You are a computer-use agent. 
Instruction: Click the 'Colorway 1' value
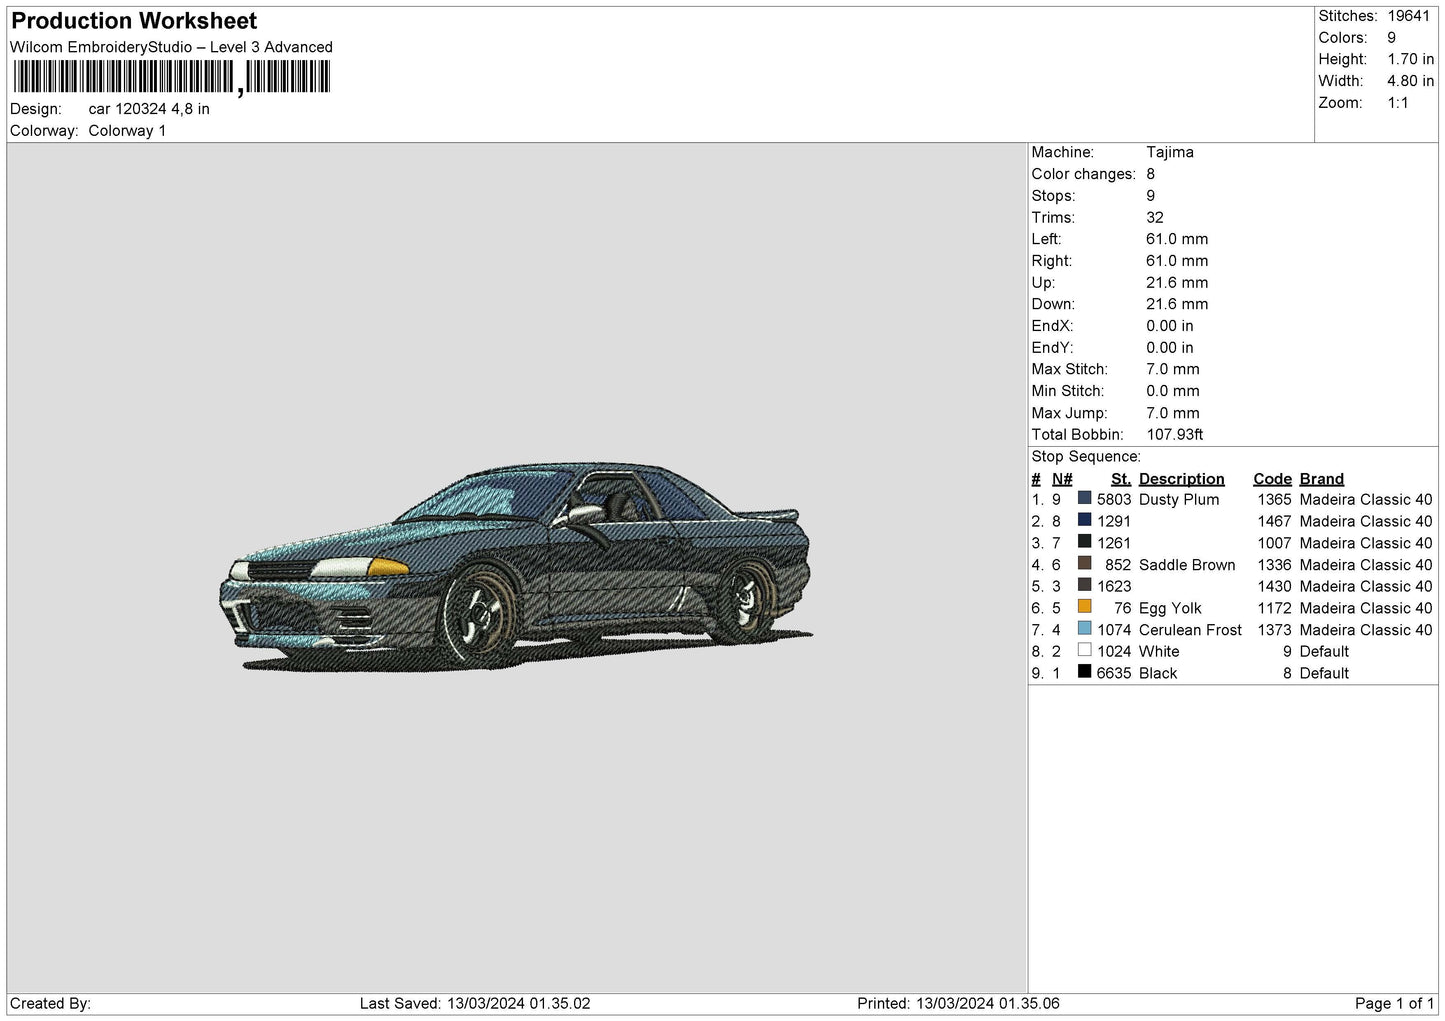coord(127,131)
